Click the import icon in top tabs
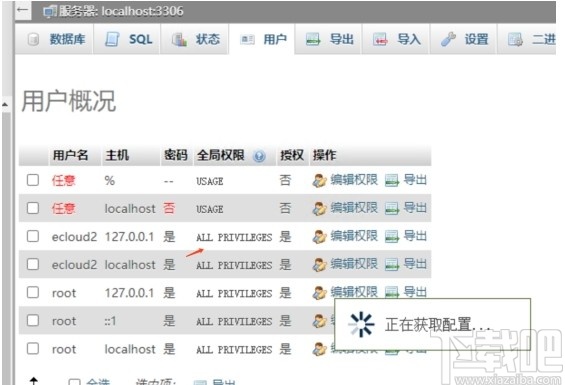This screenshot has height=385, width=565. 380,39
